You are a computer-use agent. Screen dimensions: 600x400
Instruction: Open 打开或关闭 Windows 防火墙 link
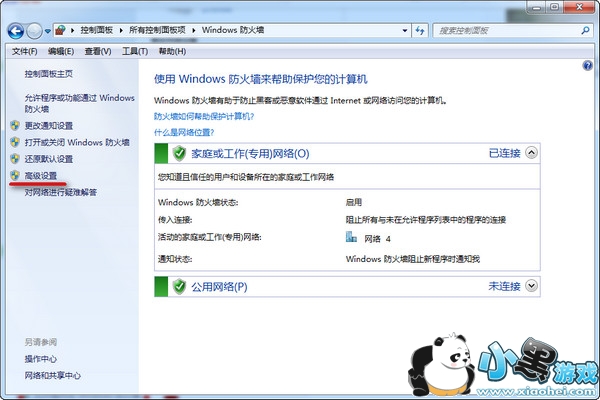point(77,142)
